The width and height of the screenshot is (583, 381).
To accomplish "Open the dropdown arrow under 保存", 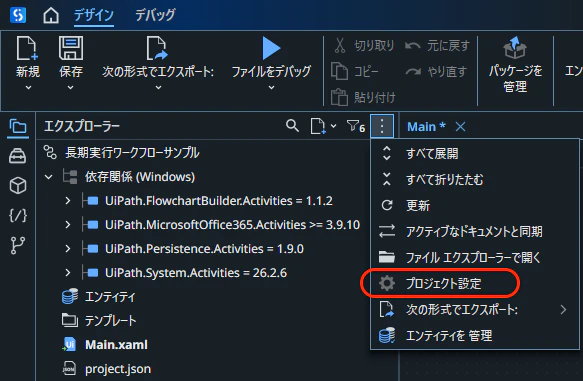I will point(70,88).
